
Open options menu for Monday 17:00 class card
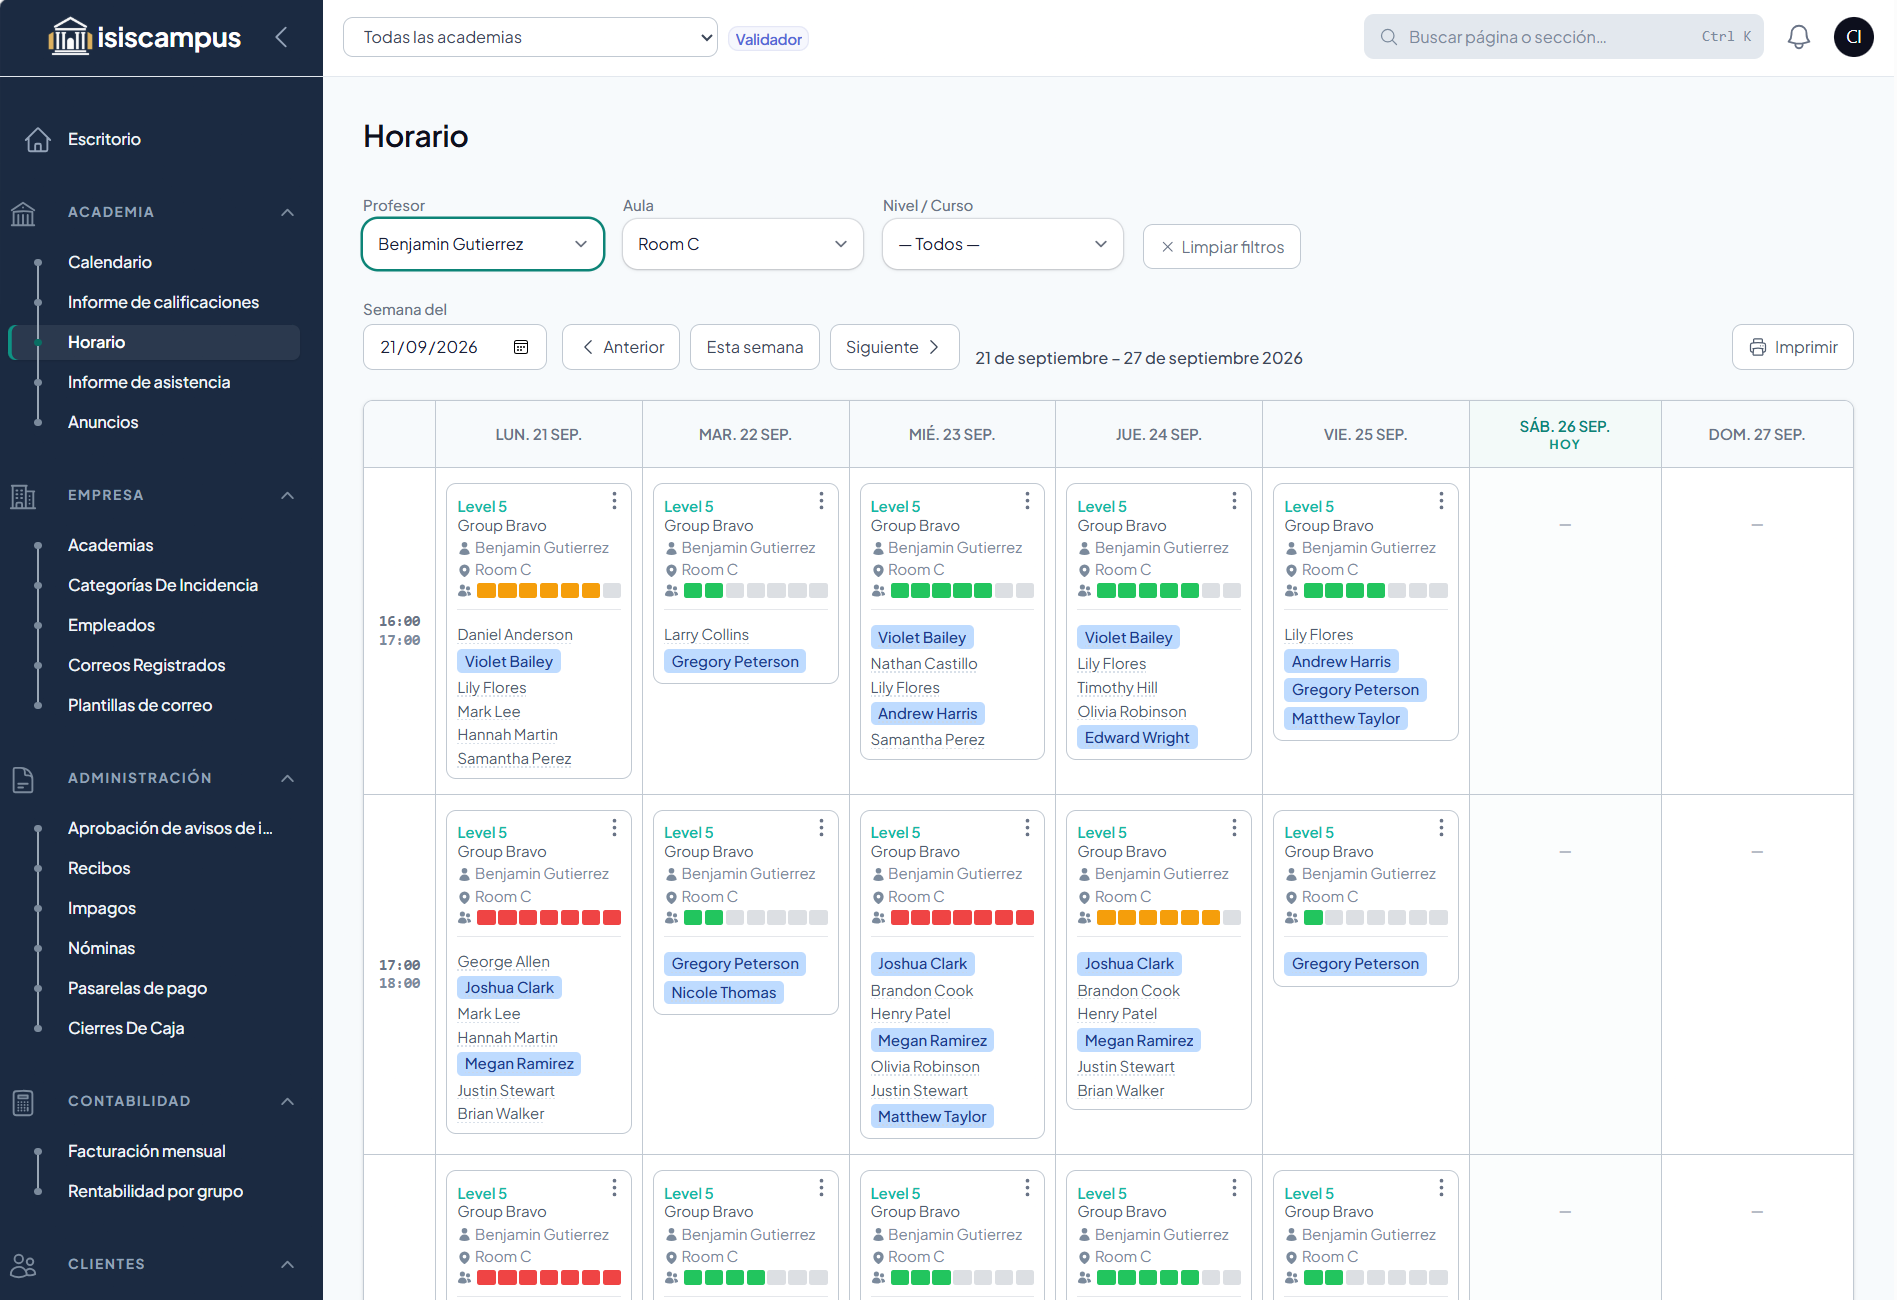[614, 827]
